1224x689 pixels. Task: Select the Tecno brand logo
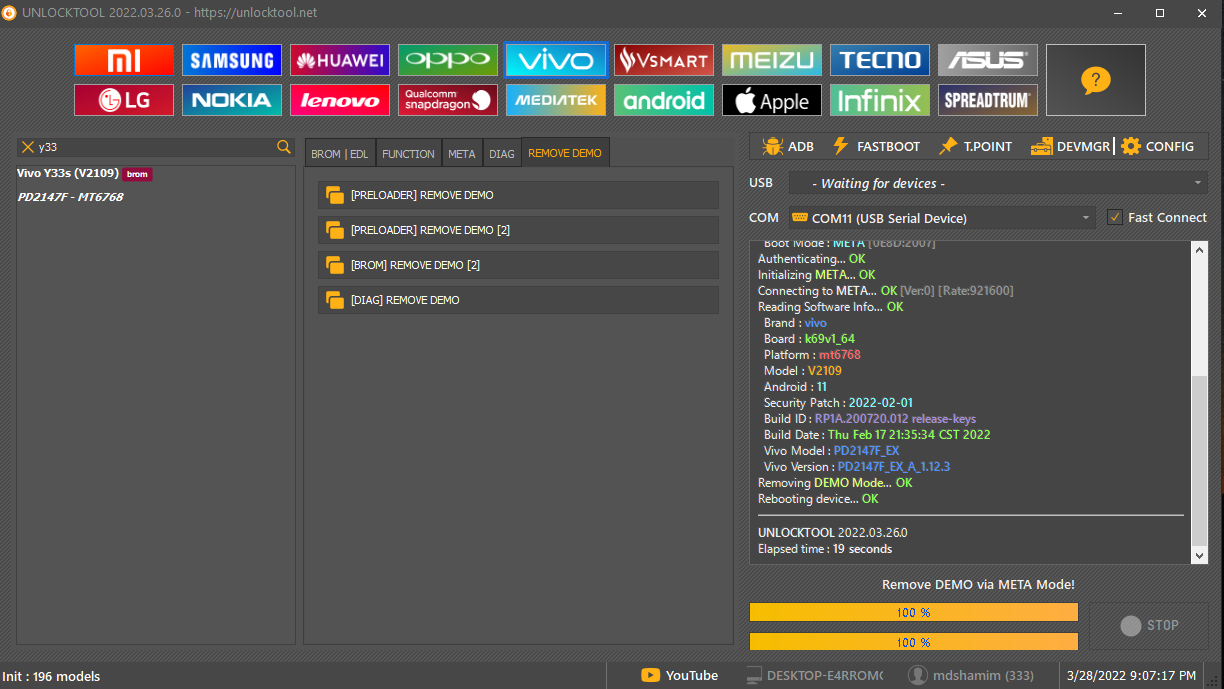[880, 60]
